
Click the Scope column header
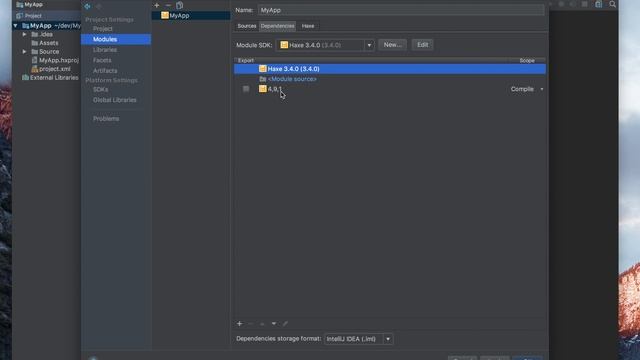coord(527,60)
